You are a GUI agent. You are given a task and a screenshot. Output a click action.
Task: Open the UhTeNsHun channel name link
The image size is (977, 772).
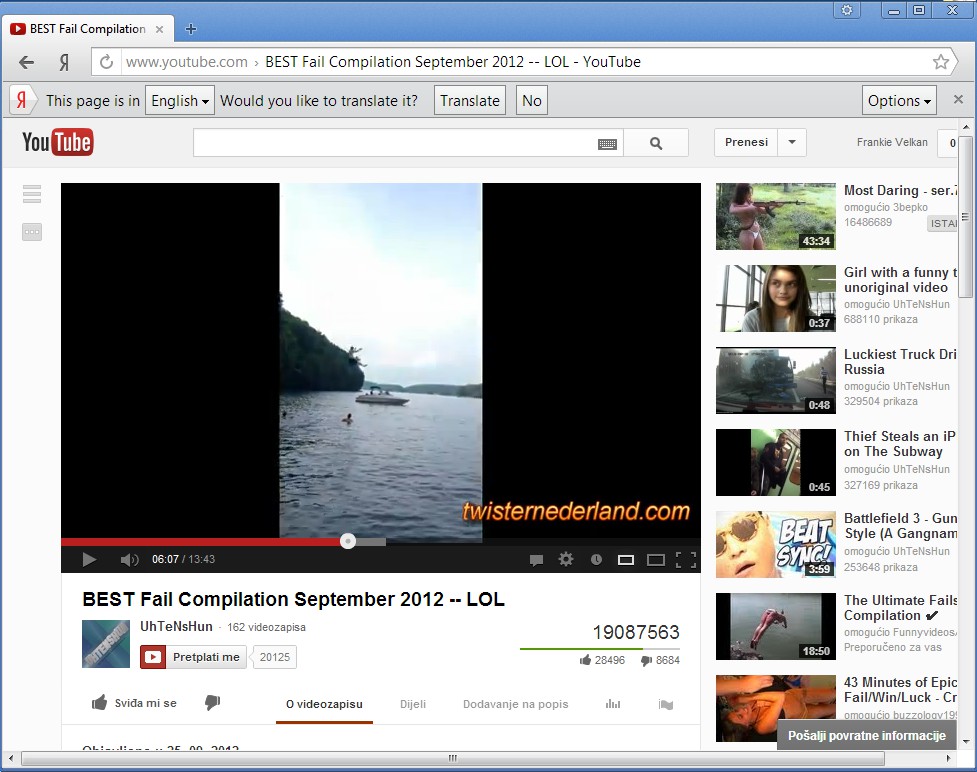tap(176, 626)
